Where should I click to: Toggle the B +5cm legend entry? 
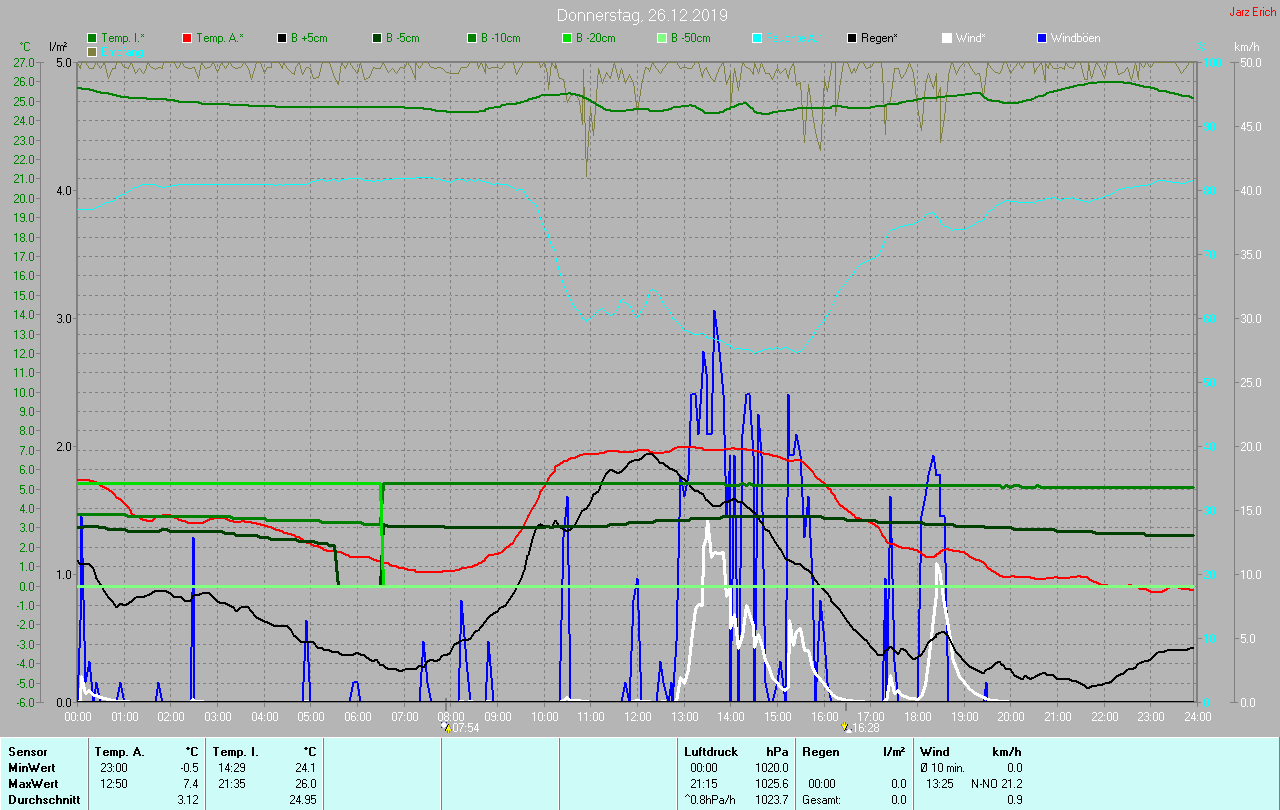308,38
